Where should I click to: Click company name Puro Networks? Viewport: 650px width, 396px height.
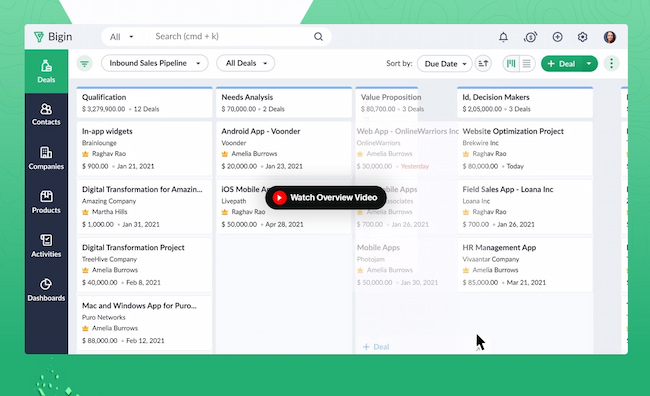(x=104, y=317)
